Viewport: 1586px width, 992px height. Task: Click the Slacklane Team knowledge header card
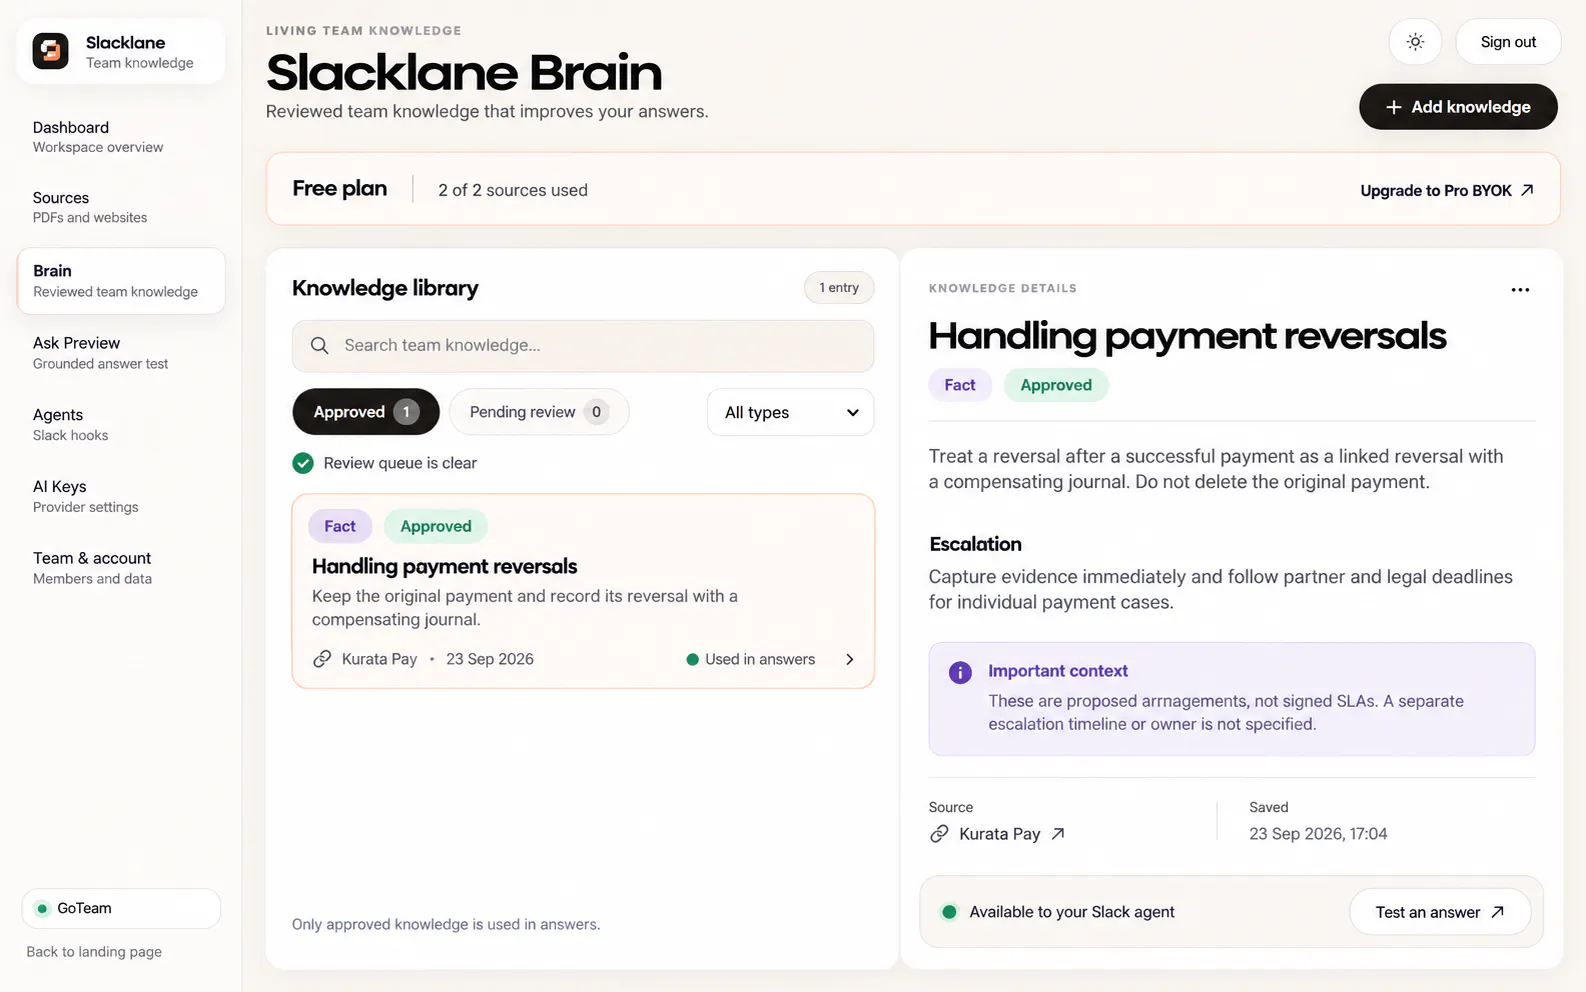pos(121,51)
